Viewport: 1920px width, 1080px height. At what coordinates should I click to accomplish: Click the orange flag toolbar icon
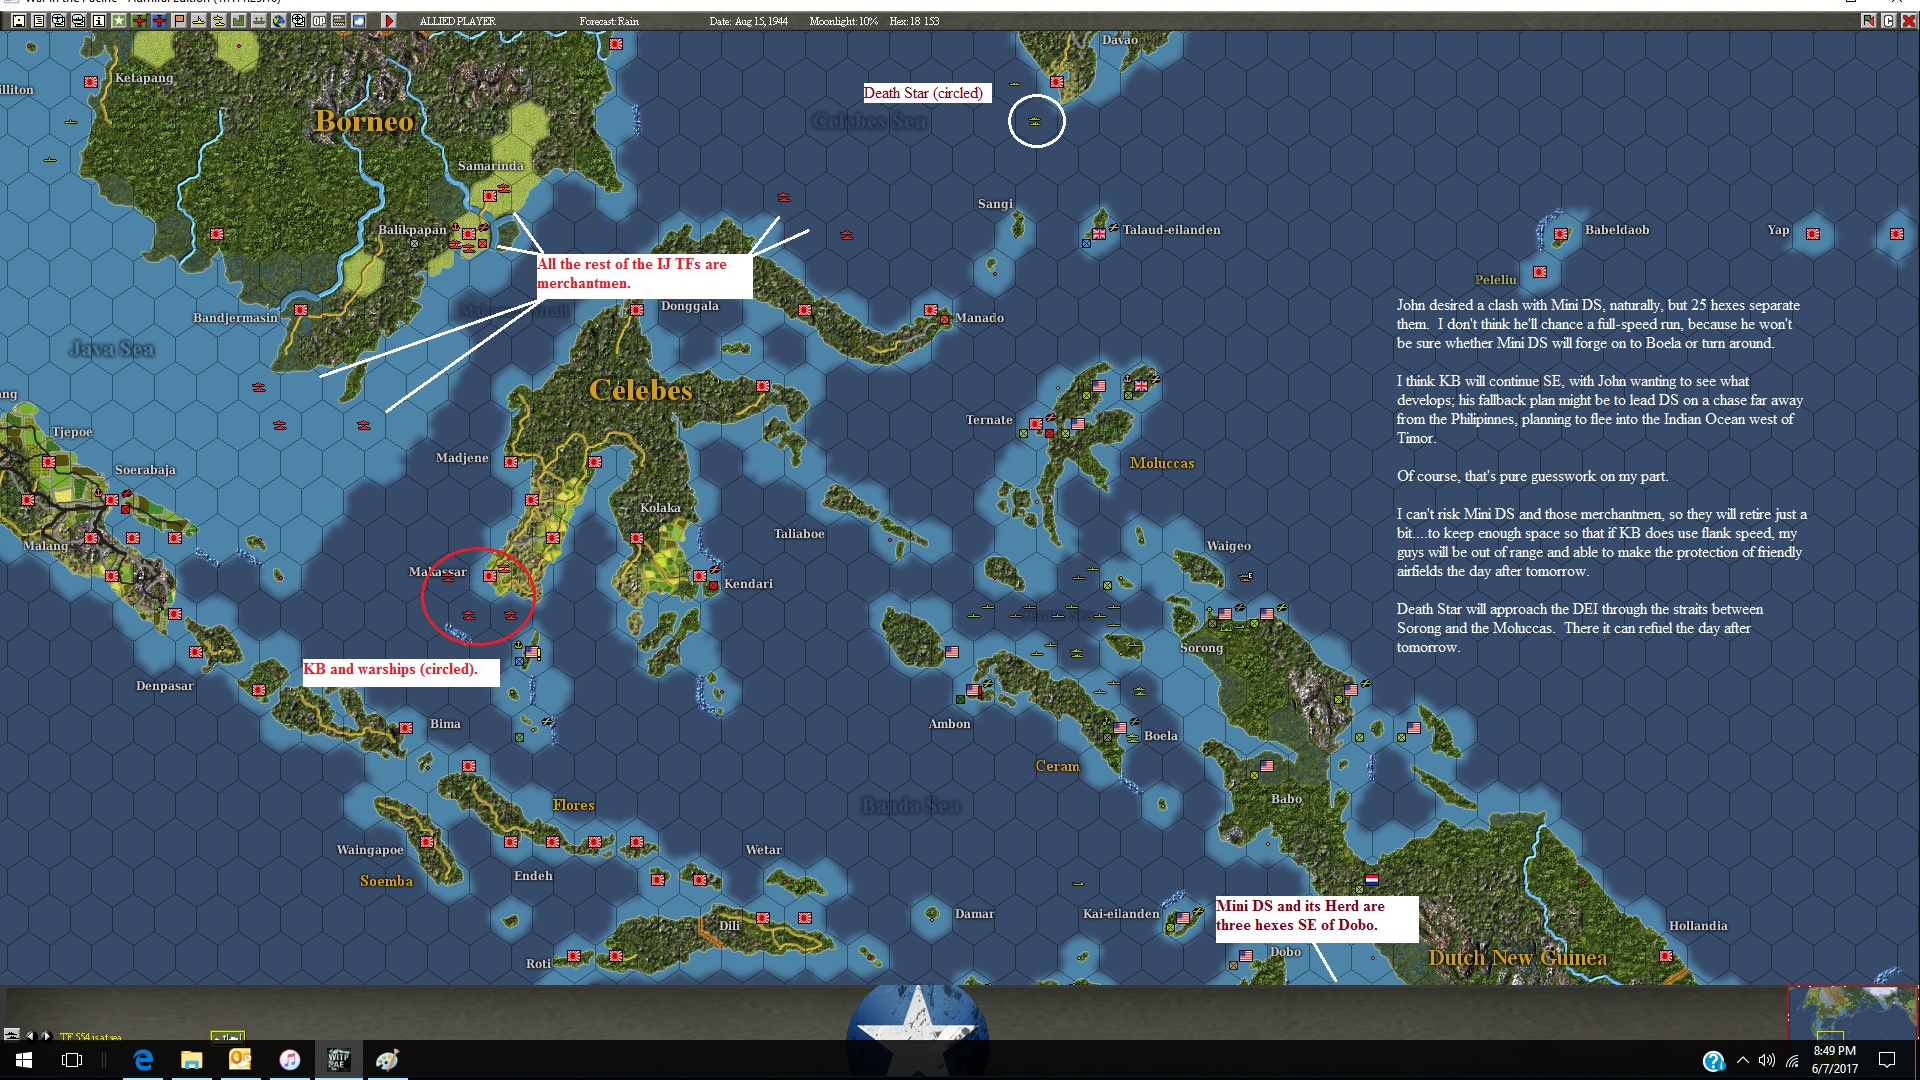[x=179, y=21]
